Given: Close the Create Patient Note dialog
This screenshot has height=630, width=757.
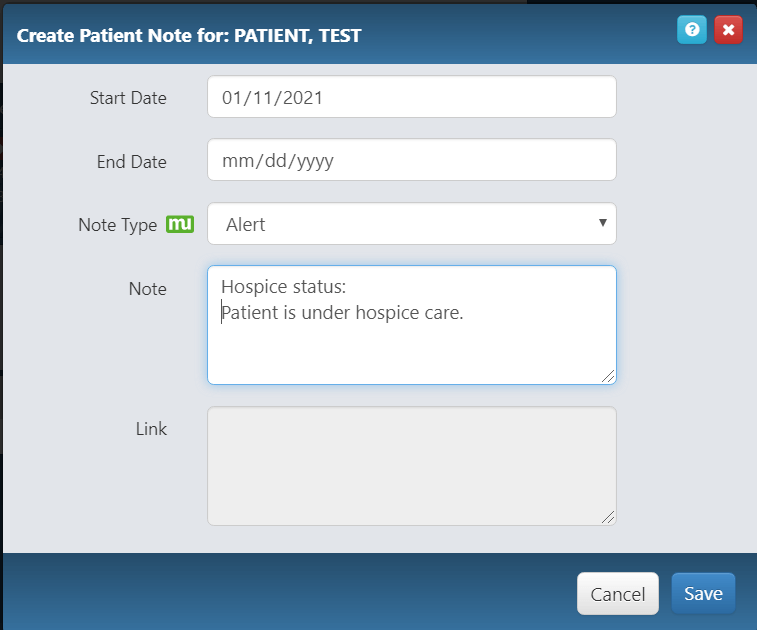Looking at the screenshot, I should click(729, 30).
